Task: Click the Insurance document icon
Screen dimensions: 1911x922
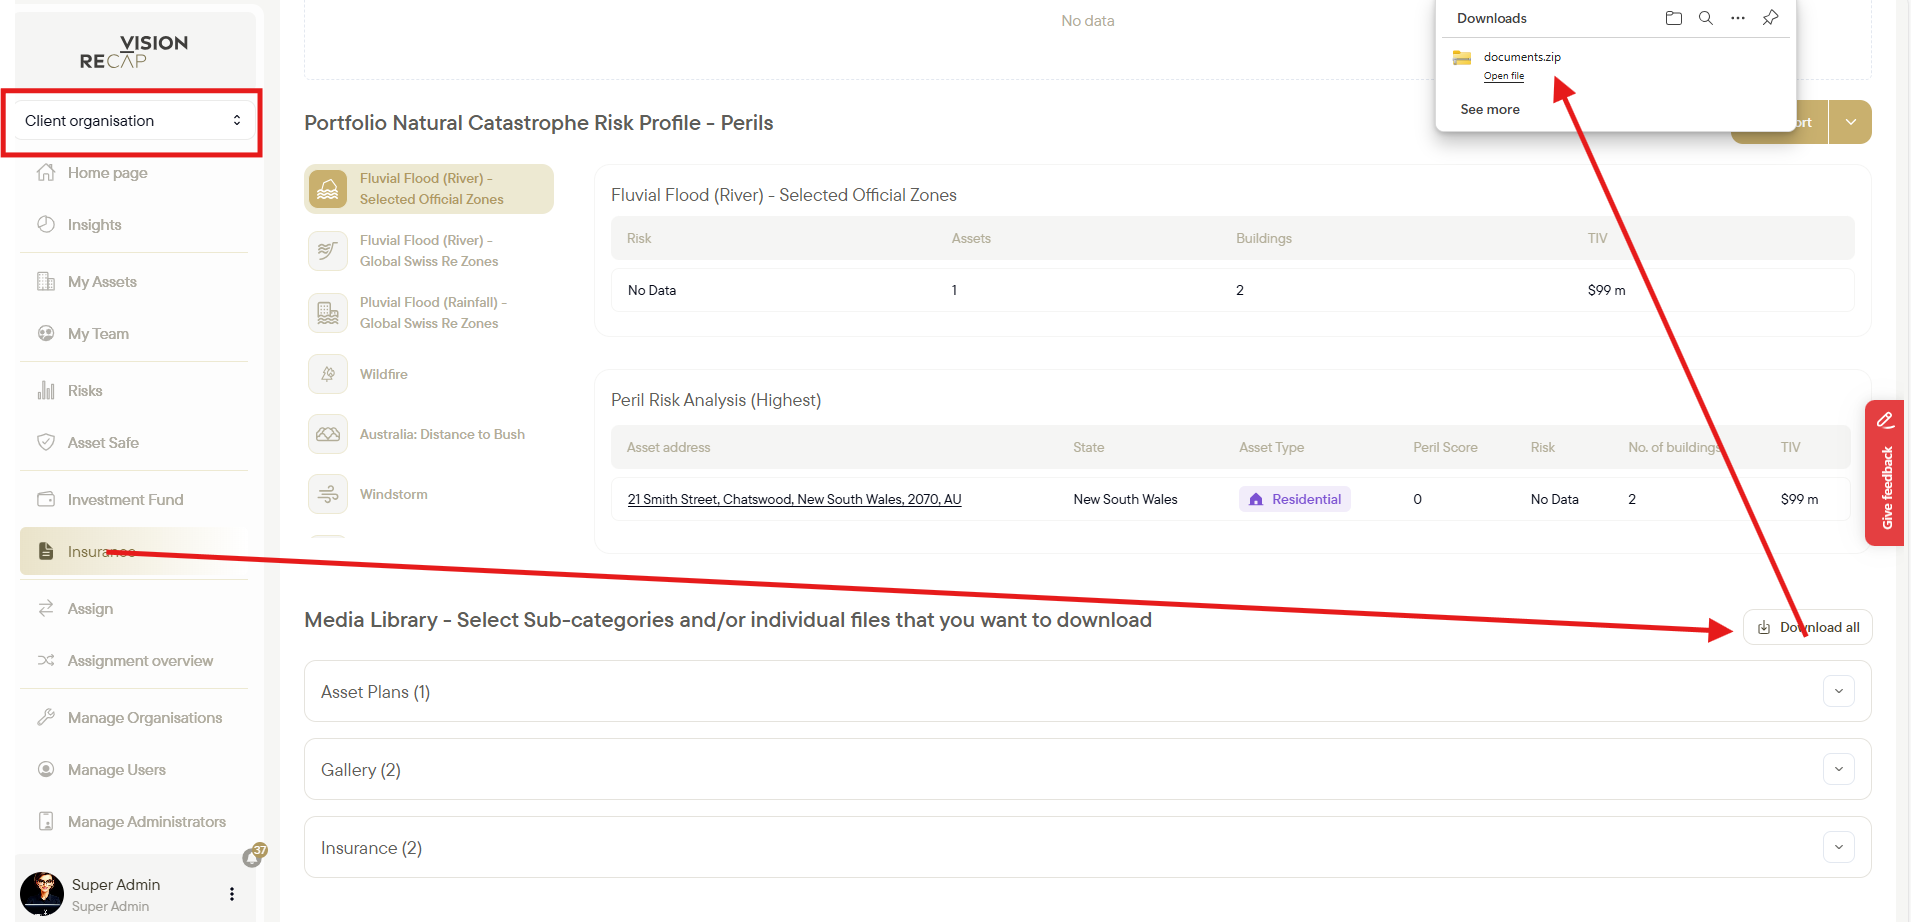Action: point(46,552)
